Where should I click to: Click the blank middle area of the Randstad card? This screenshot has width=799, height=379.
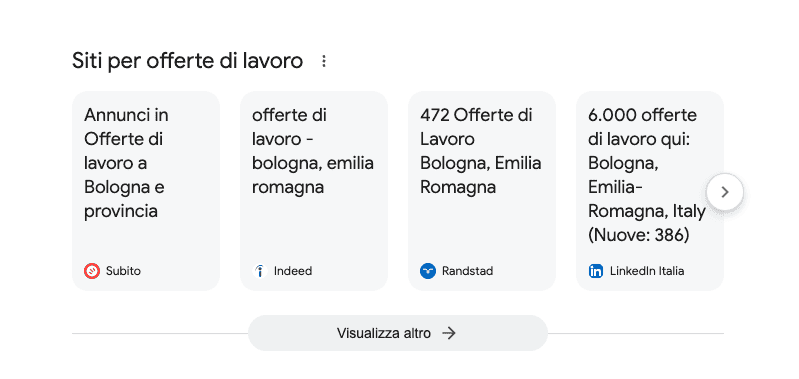(x=482, y=229)
